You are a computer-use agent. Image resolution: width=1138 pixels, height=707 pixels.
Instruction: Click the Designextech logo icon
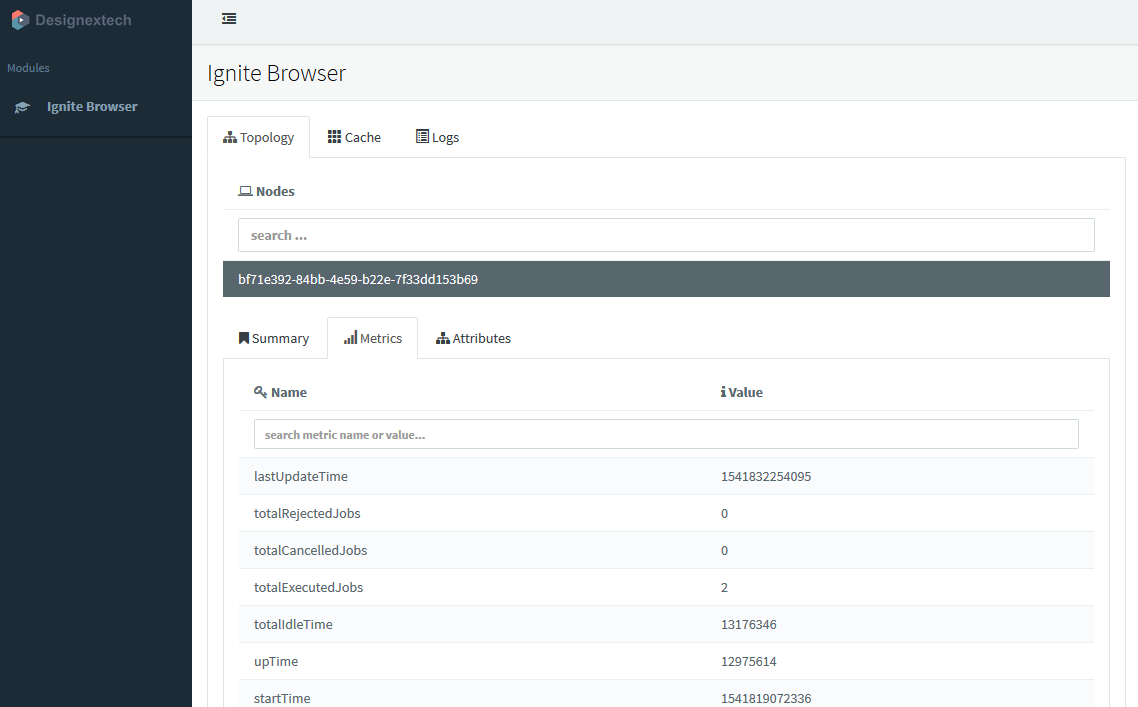(x=20, y=20)
